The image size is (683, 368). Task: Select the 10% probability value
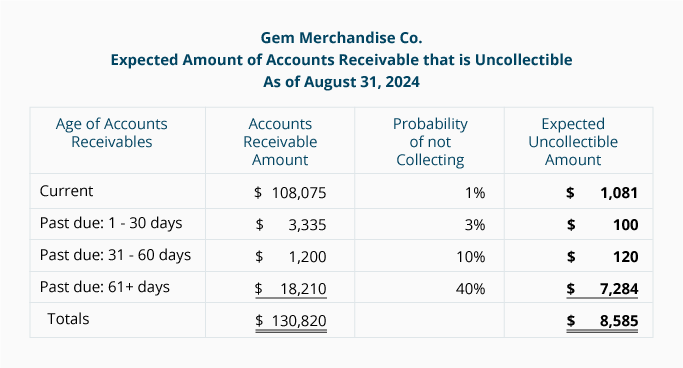[x=470, y=257]
